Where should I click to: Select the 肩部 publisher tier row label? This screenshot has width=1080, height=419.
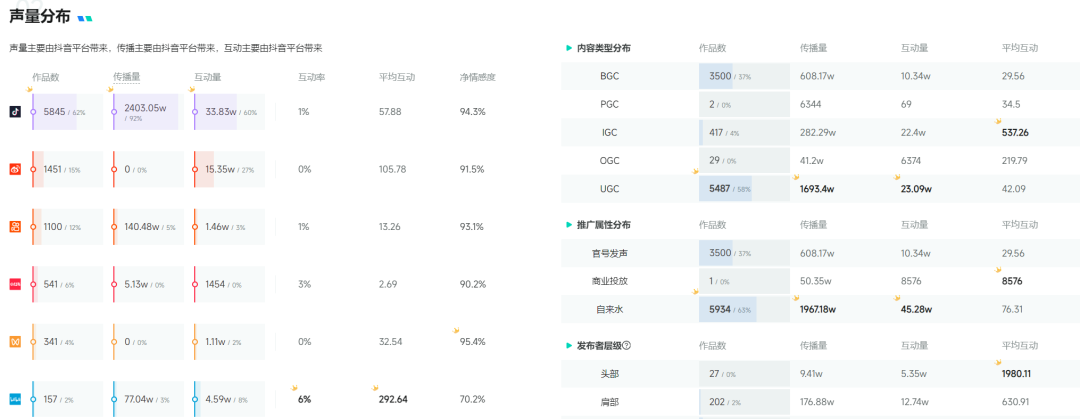pyautogui.click(x=610, y=402)
